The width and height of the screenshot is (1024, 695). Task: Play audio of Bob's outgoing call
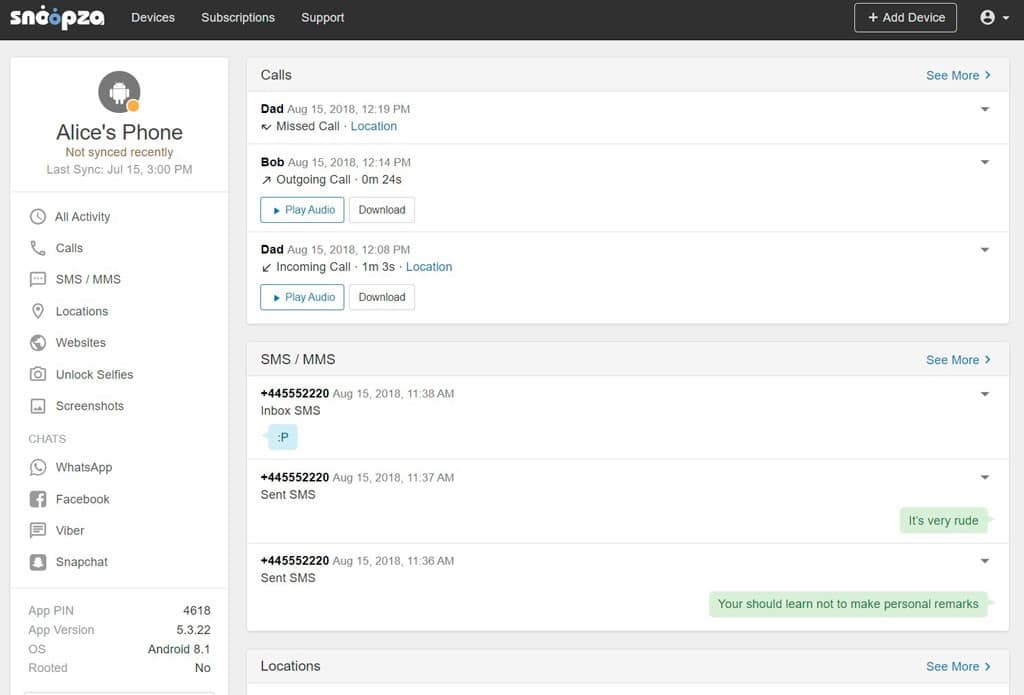pyautogui.click(x=302, y=210)
